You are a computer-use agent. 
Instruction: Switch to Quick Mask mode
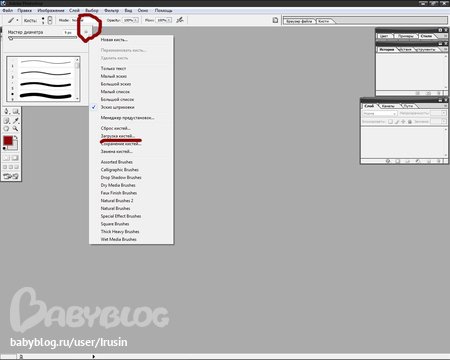(x=15, y=158)
